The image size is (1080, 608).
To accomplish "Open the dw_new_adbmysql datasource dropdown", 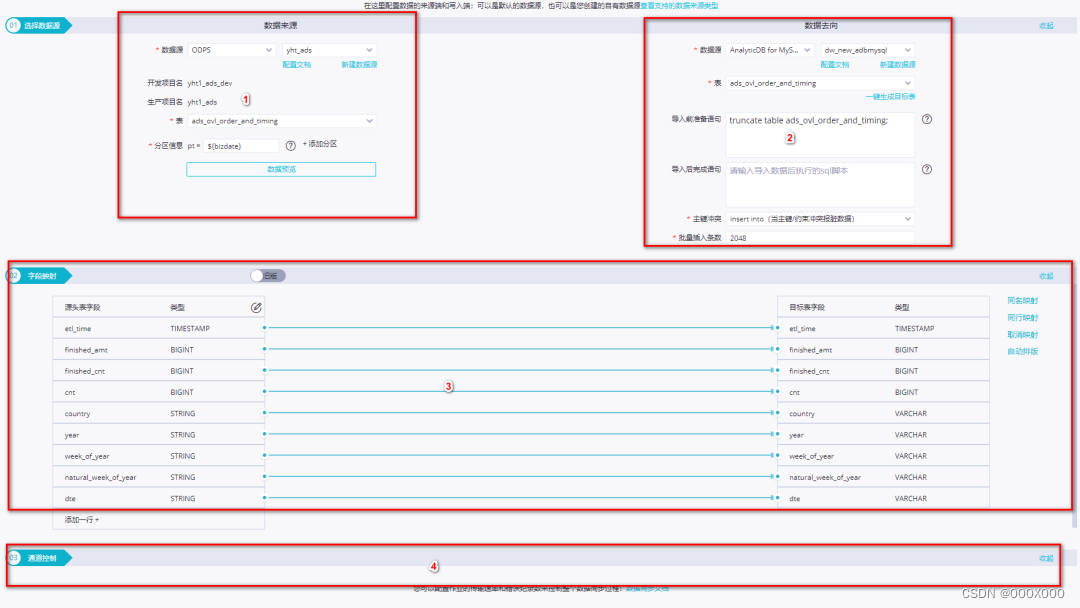I will pos(867,50).
